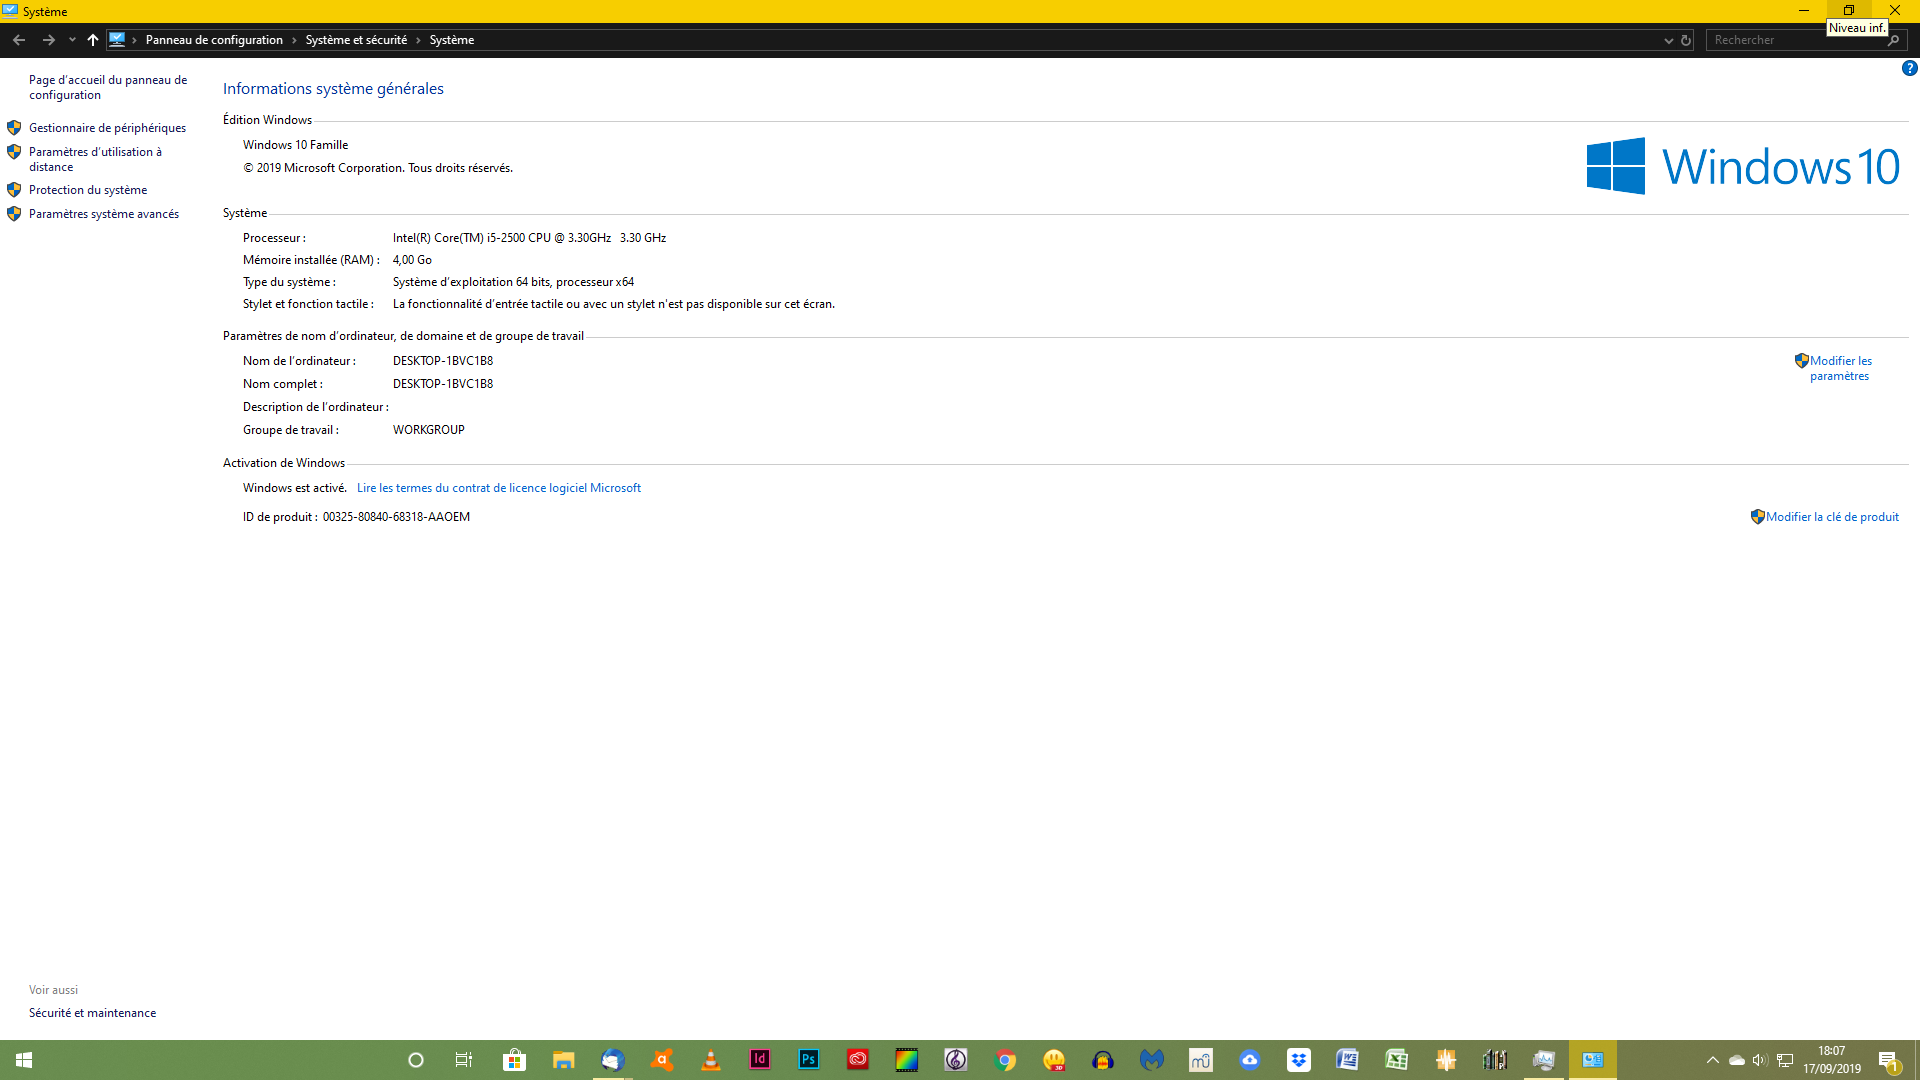The image size is (1920, 1080).
Task: Open the treble clef music app
Action: point(955,1060)
